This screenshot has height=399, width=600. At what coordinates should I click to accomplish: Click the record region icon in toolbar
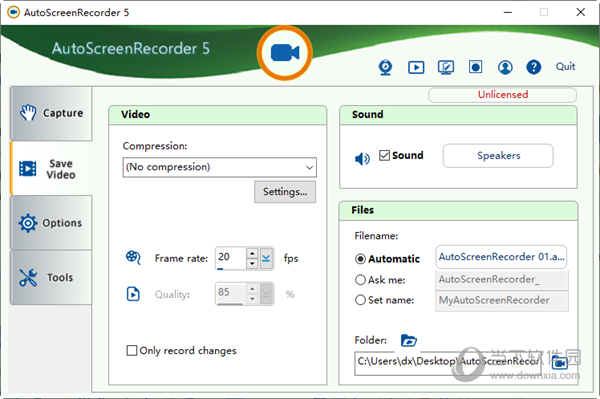point(476,67)
